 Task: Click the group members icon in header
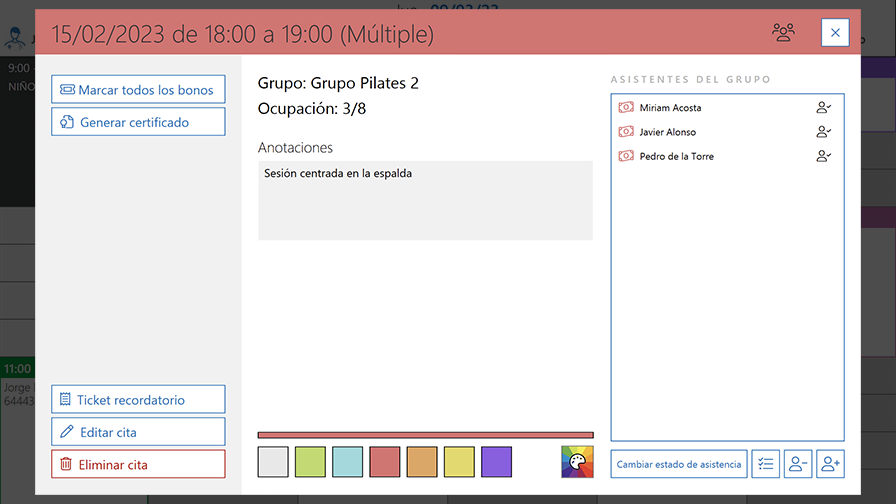pos(783,33)
